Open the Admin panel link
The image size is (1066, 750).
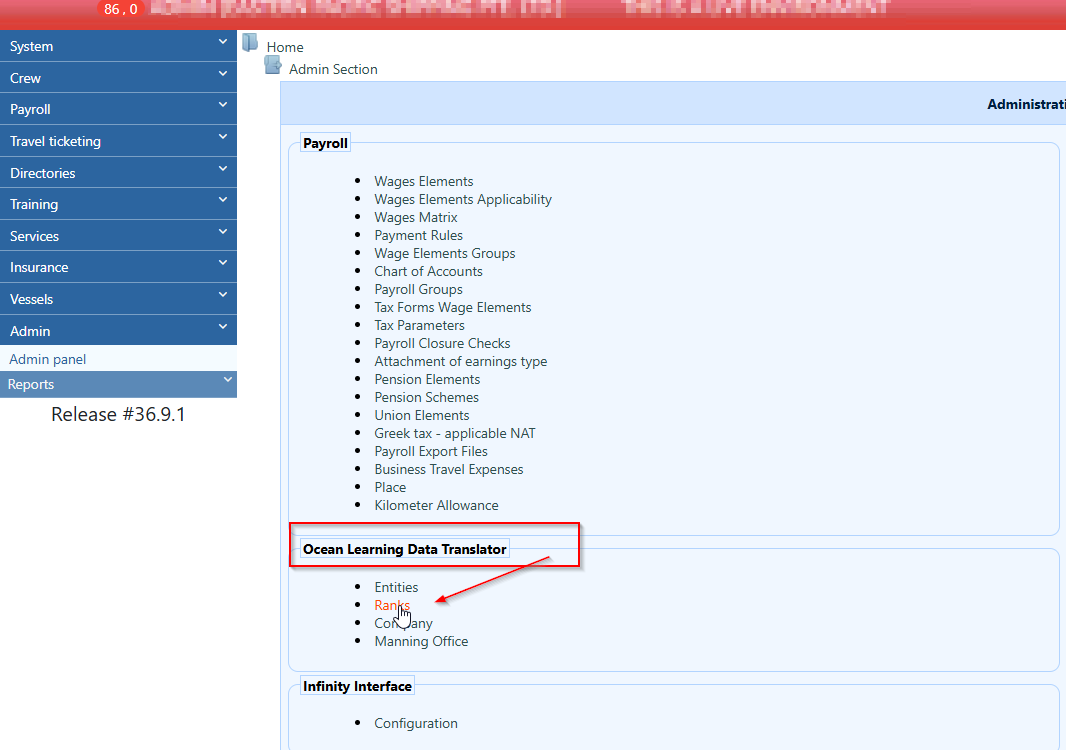pyautogui.click(x=48, y=359)
